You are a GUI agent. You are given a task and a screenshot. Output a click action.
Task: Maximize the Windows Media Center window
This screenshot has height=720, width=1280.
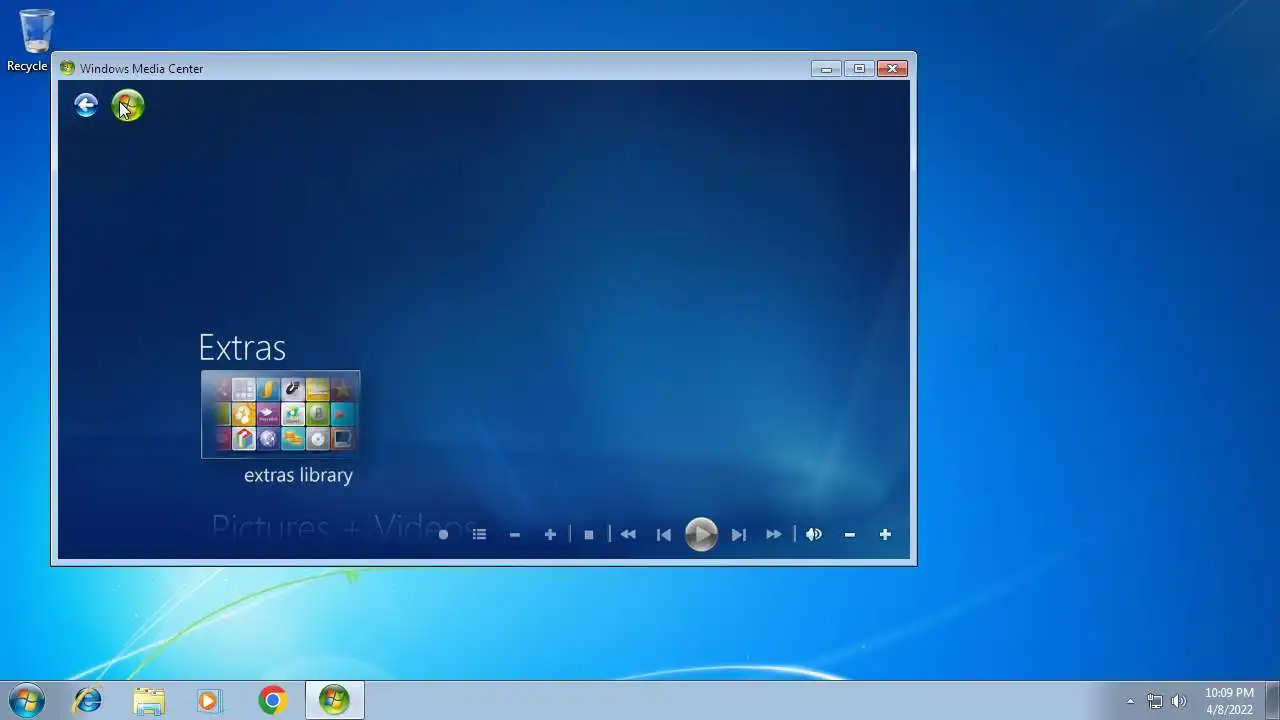coord(859,69)
